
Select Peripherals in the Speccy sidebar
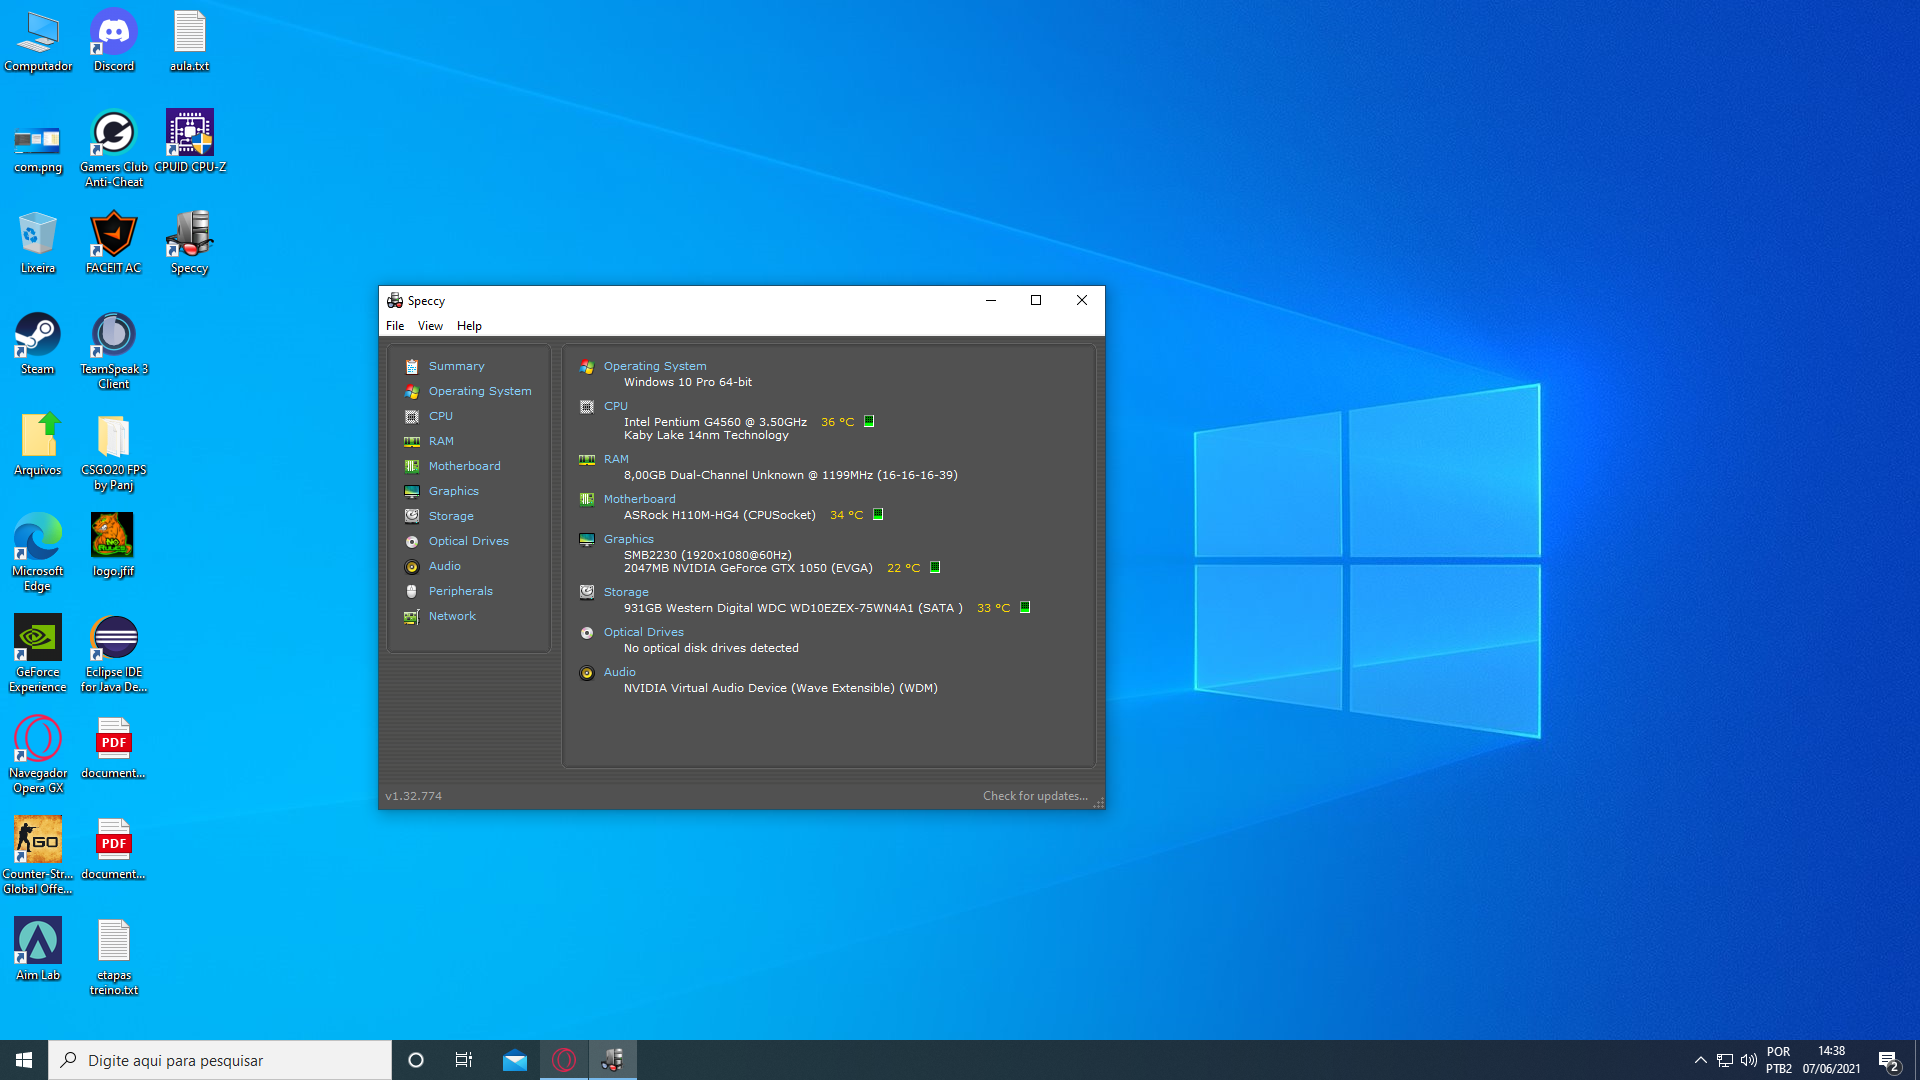pyautogui.click(x=460, y=591)
